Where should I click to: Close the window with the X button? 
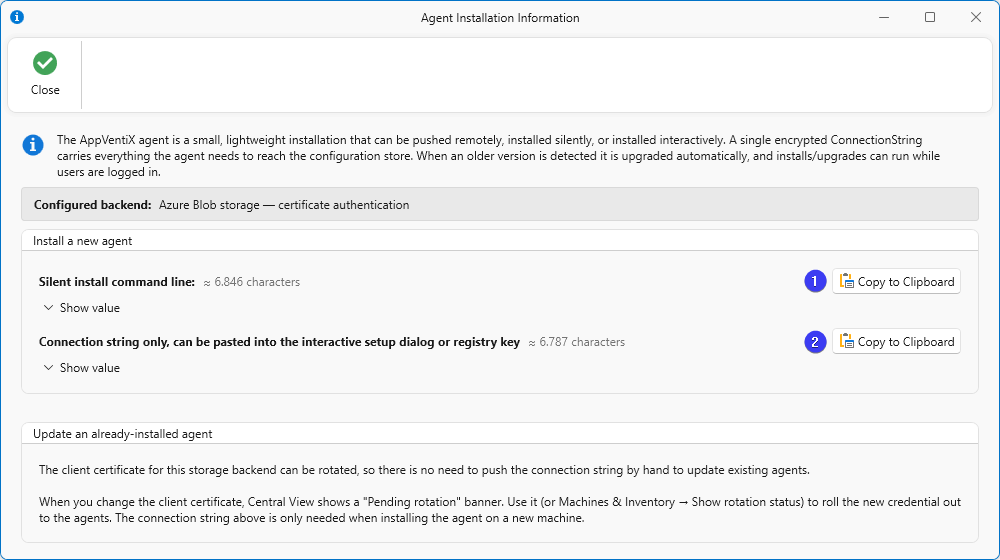coord(976,17)
